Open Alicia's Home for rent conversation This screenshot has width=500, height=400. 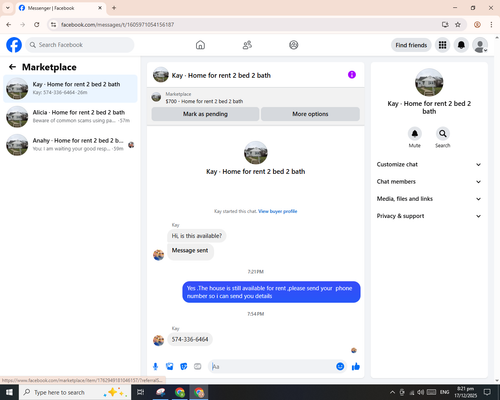(70, 116)
